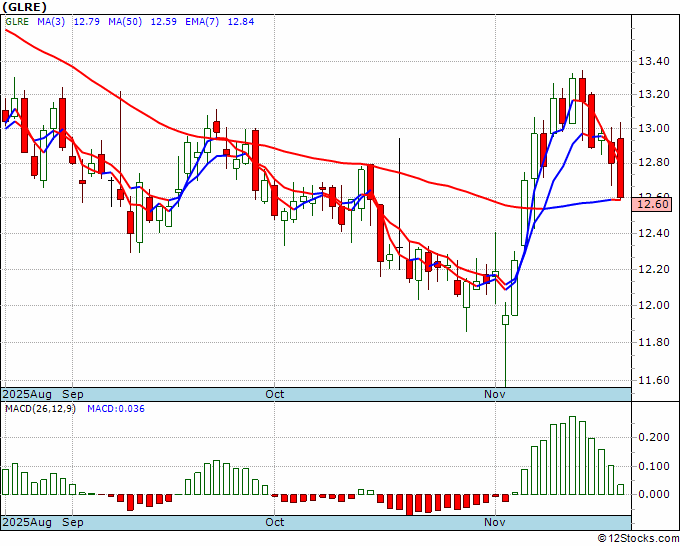
Task: Click the EMA(7) legend label
Action: [x=202, y=22]
